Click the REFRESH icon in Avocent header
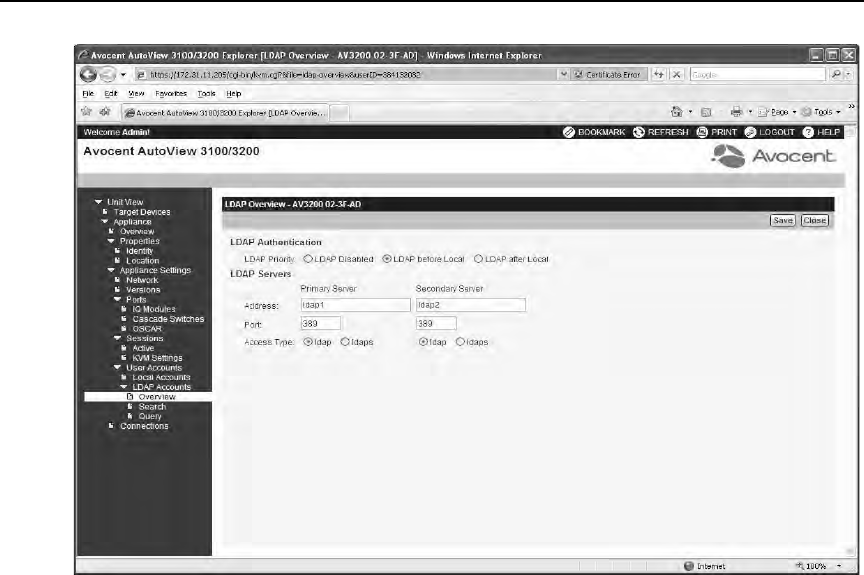This screenshot has width=864, height=575. click(639, 132)
